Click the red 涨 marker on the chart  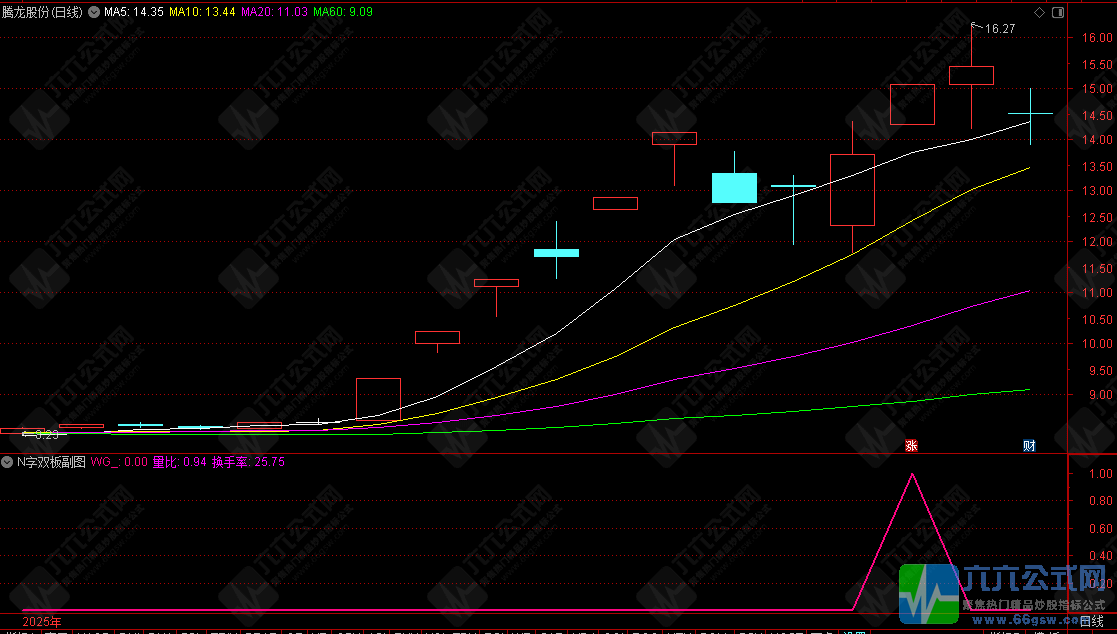pos(911,446)
